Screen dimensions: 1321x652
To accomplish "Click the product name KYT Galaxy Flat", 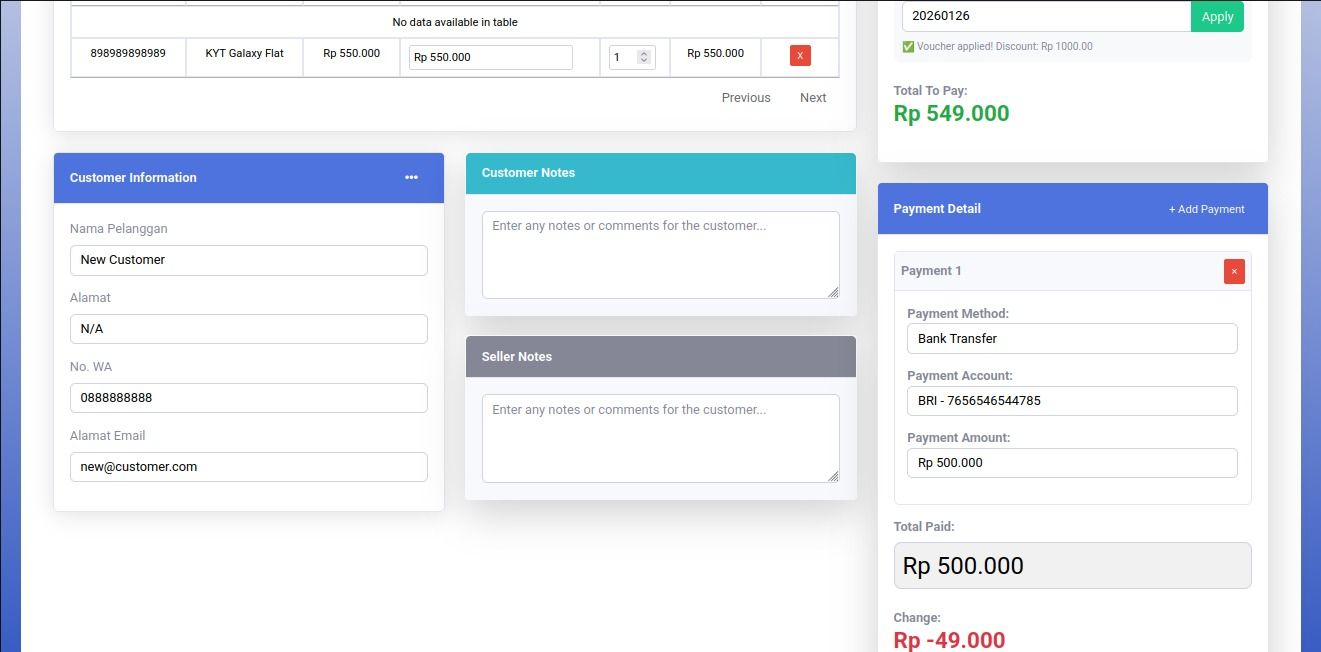I will [245, 53].
